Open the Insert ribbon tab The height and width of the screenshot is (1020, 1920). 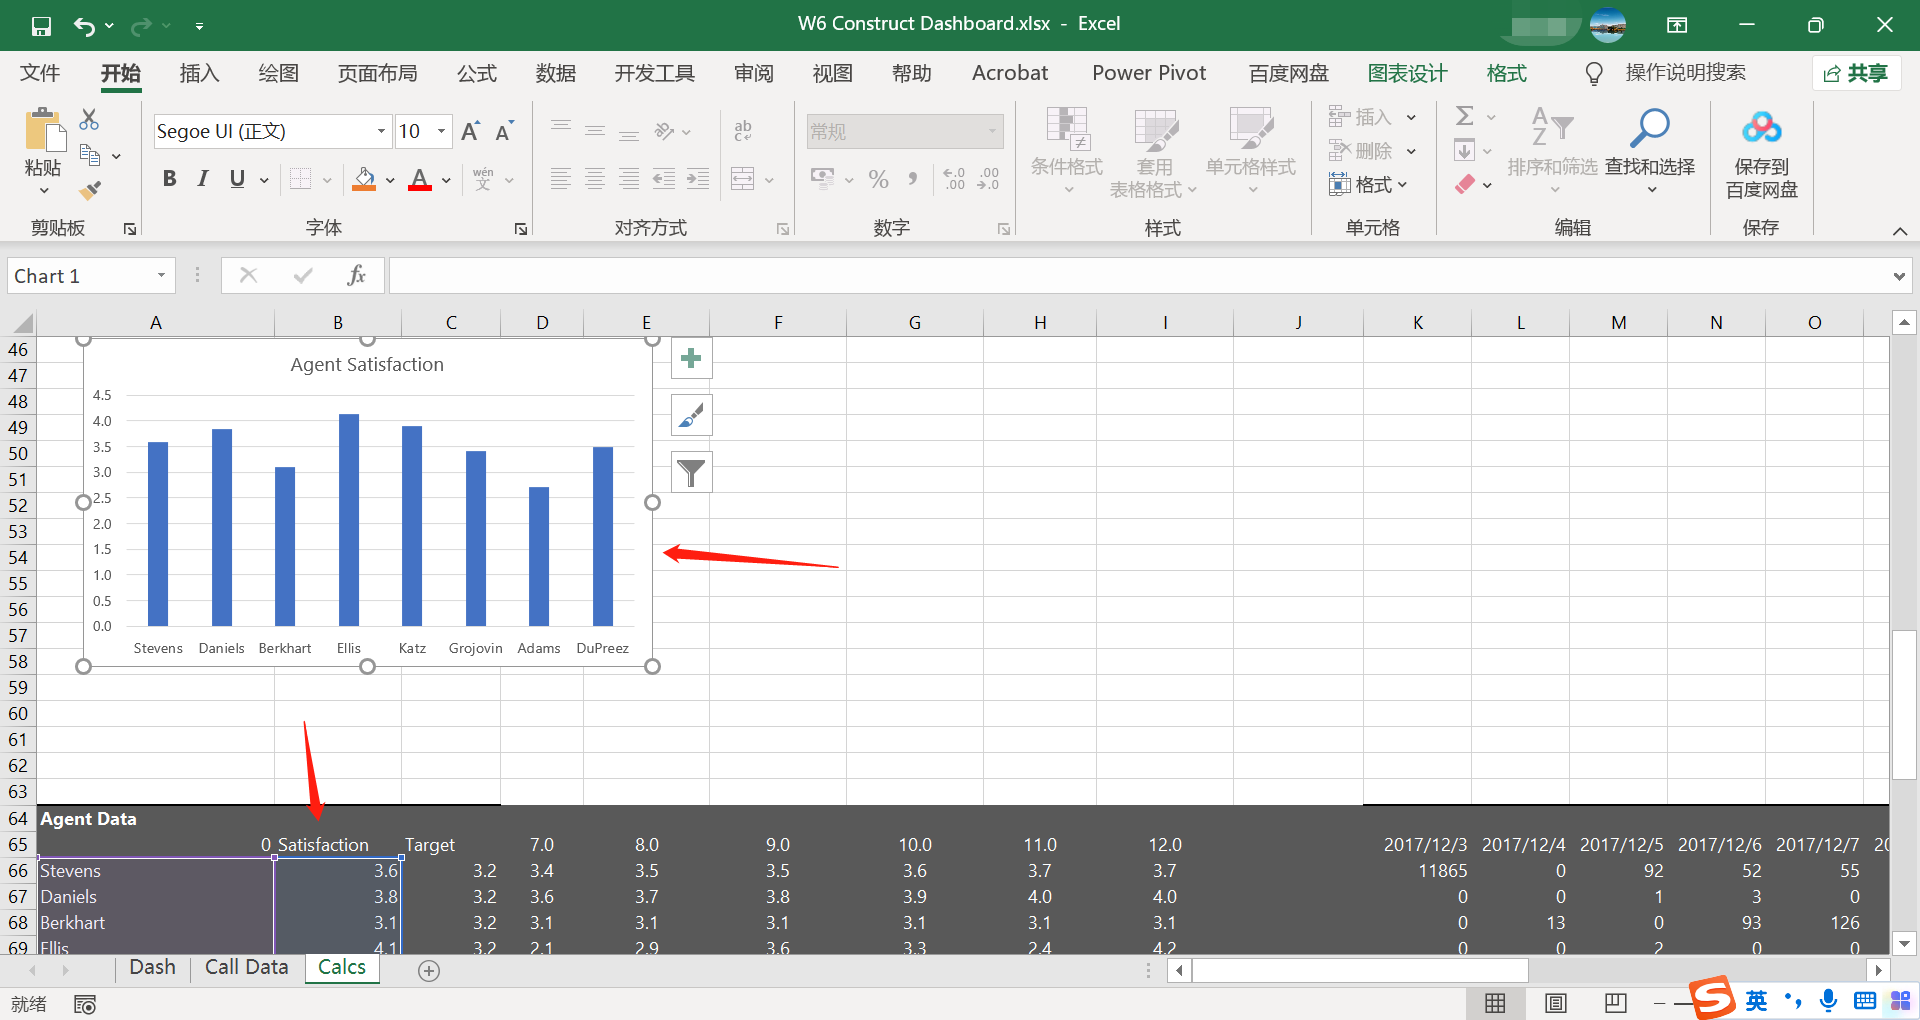point(199,73)
